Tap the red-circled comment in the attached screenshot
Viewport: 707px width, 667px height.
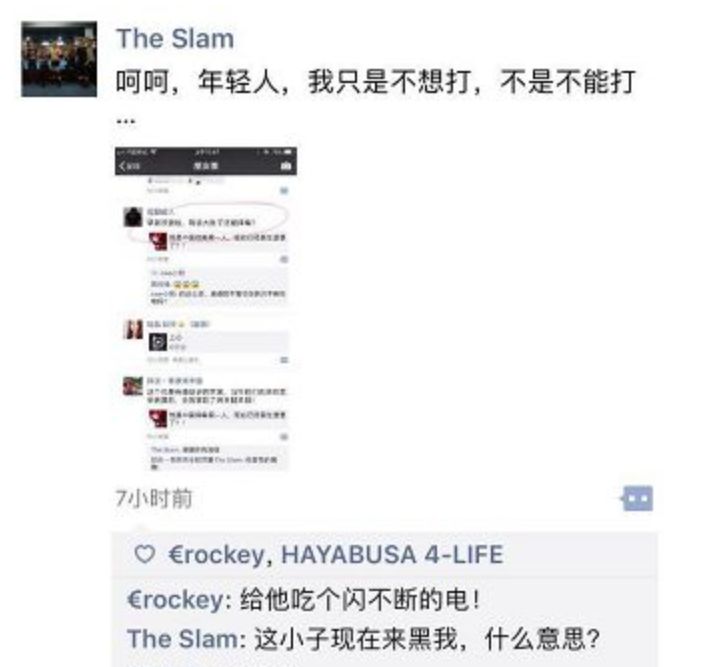[x=205, y=218]
